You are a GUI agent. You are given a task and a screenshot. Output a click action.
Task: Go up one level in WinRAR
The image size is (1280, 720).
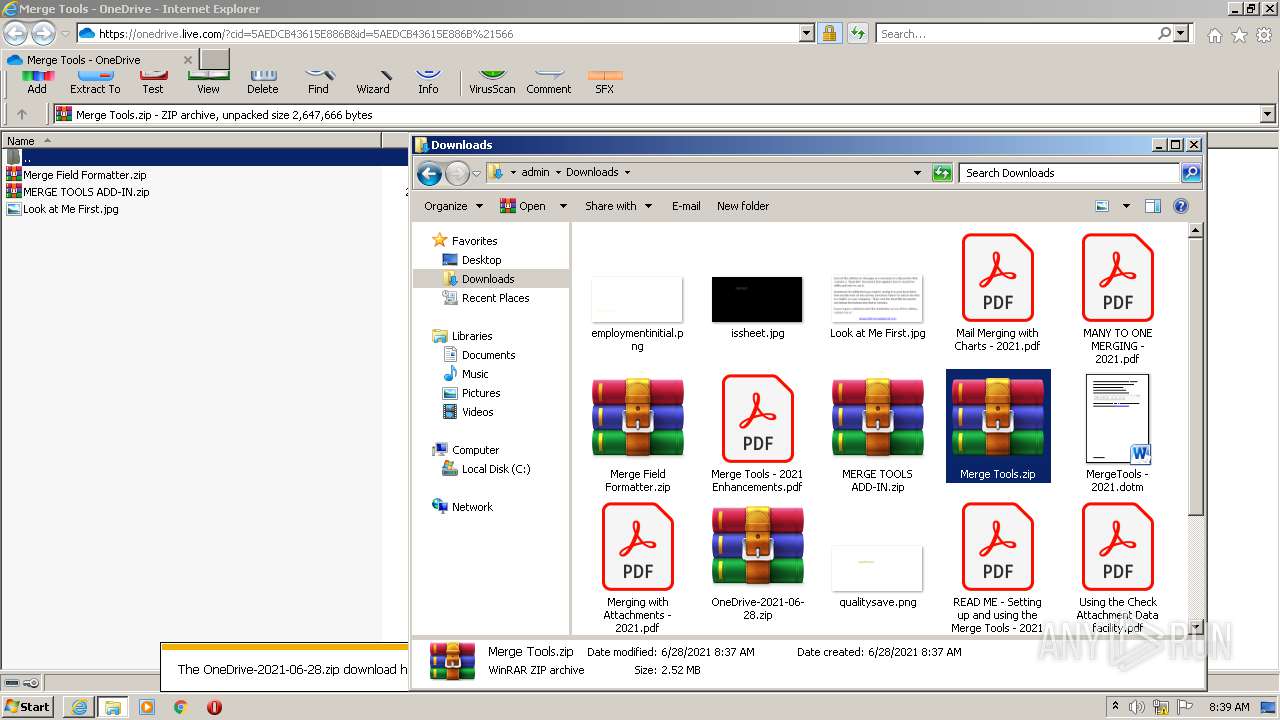[x=22, y=115]
